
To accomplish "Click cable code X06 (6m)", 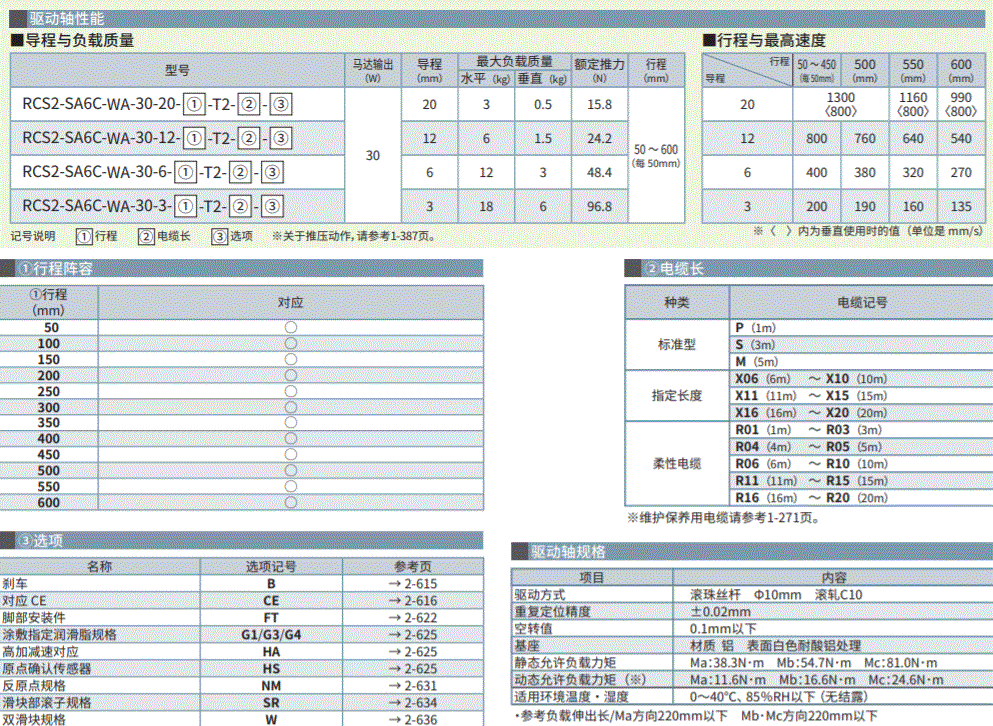I will [x=762, y=379].
